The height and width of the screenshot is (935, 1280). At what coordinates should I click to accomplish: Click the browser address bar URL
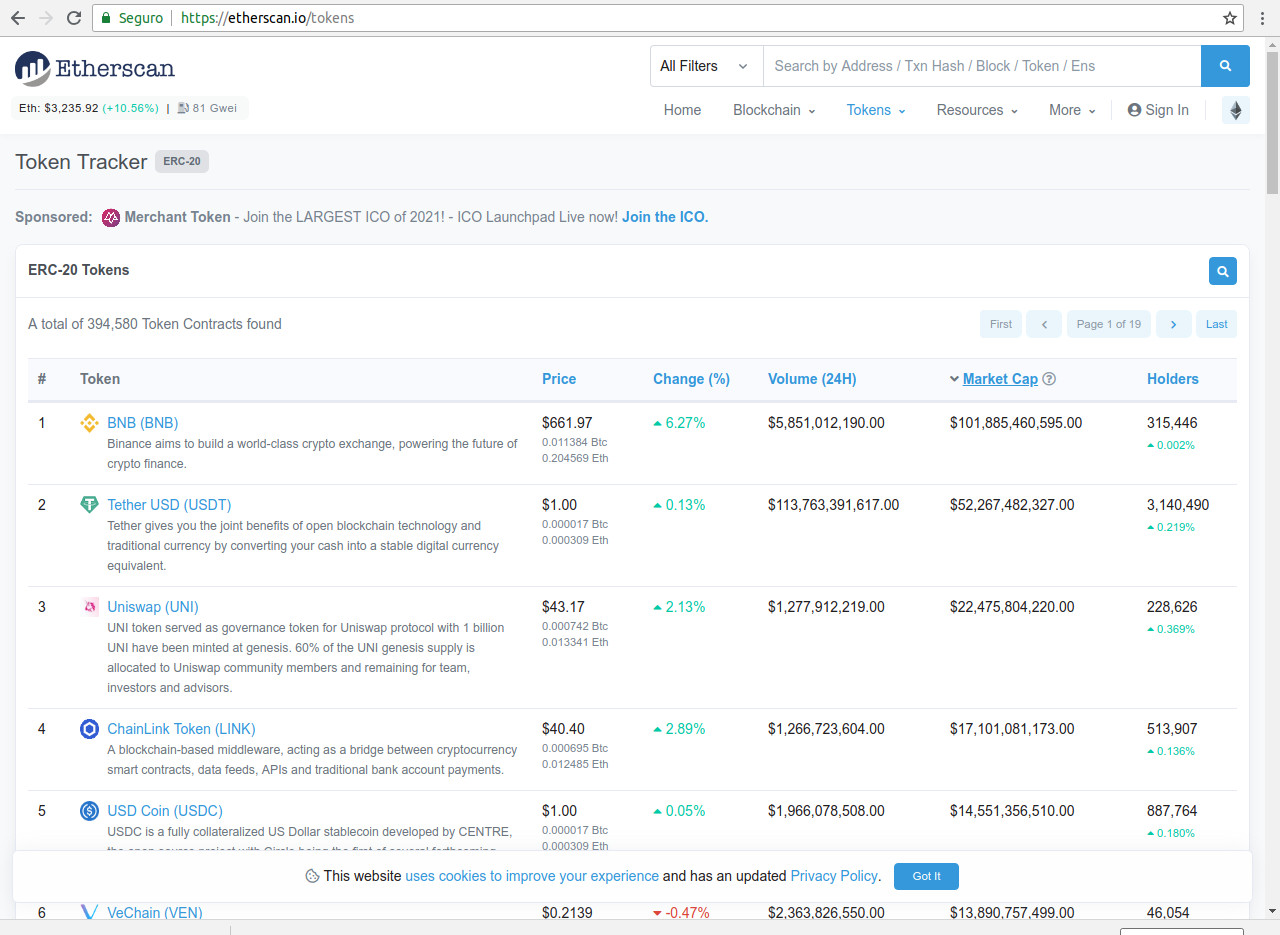(x=267, y=18)
